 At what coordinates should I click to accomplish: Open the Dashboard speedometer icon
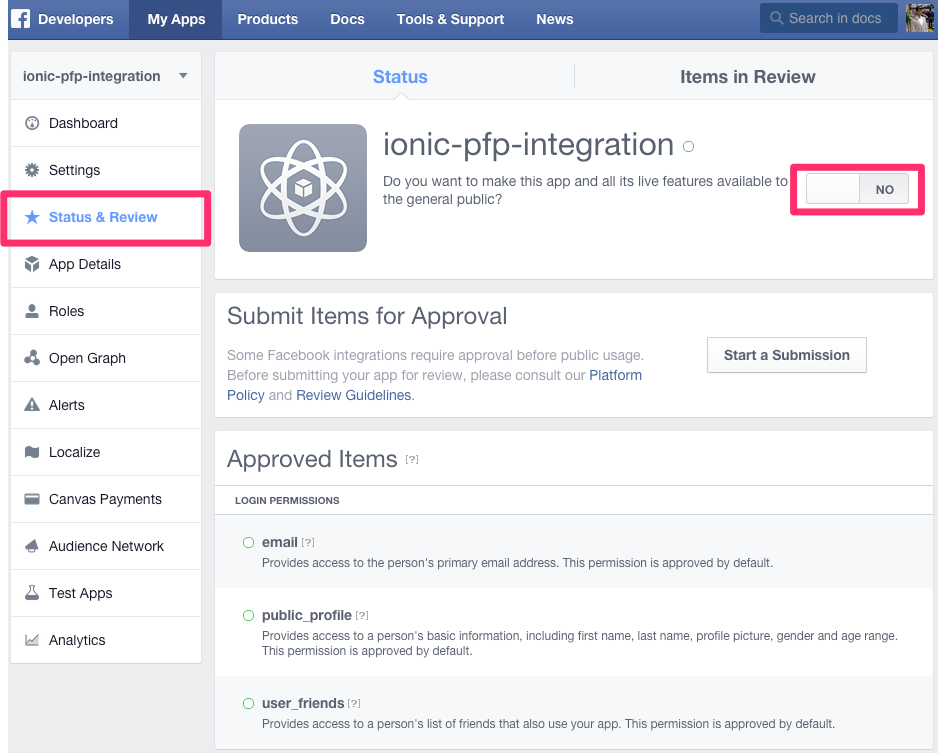point(31,122)
